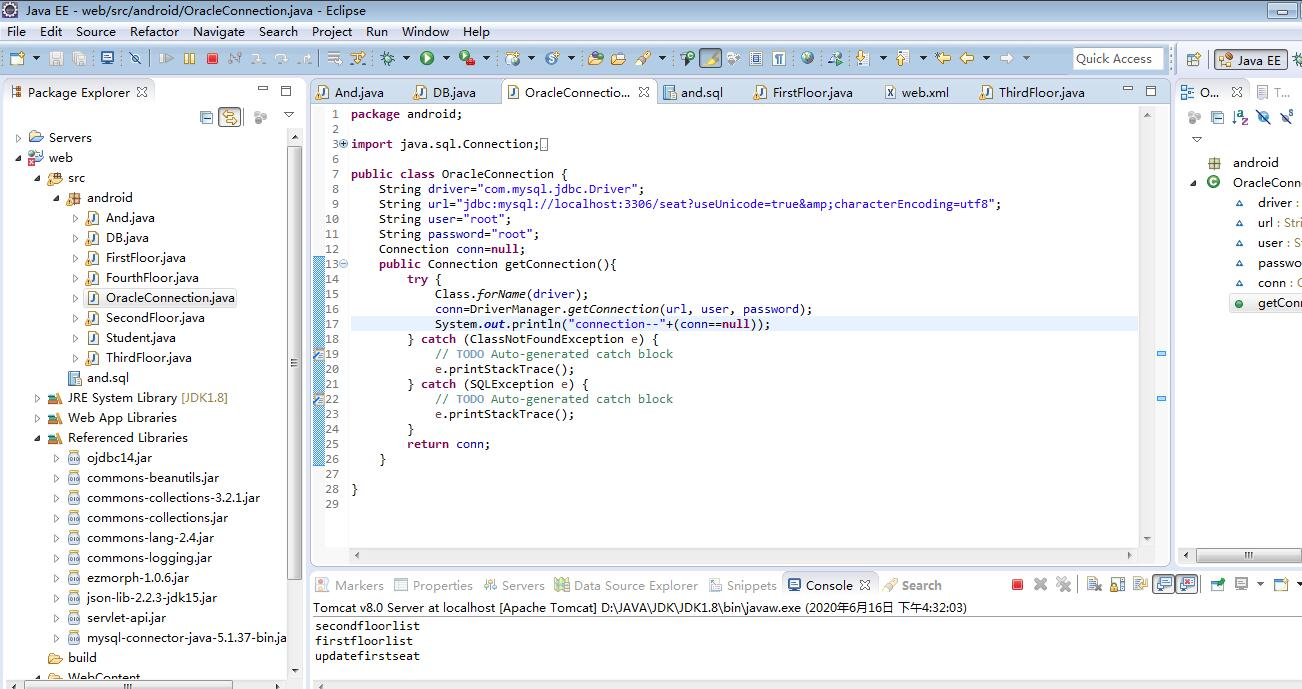This screenshot has width=1302, height=689.
Task: Click the Next Annotation arrow icon
Action: click(861, 58)
